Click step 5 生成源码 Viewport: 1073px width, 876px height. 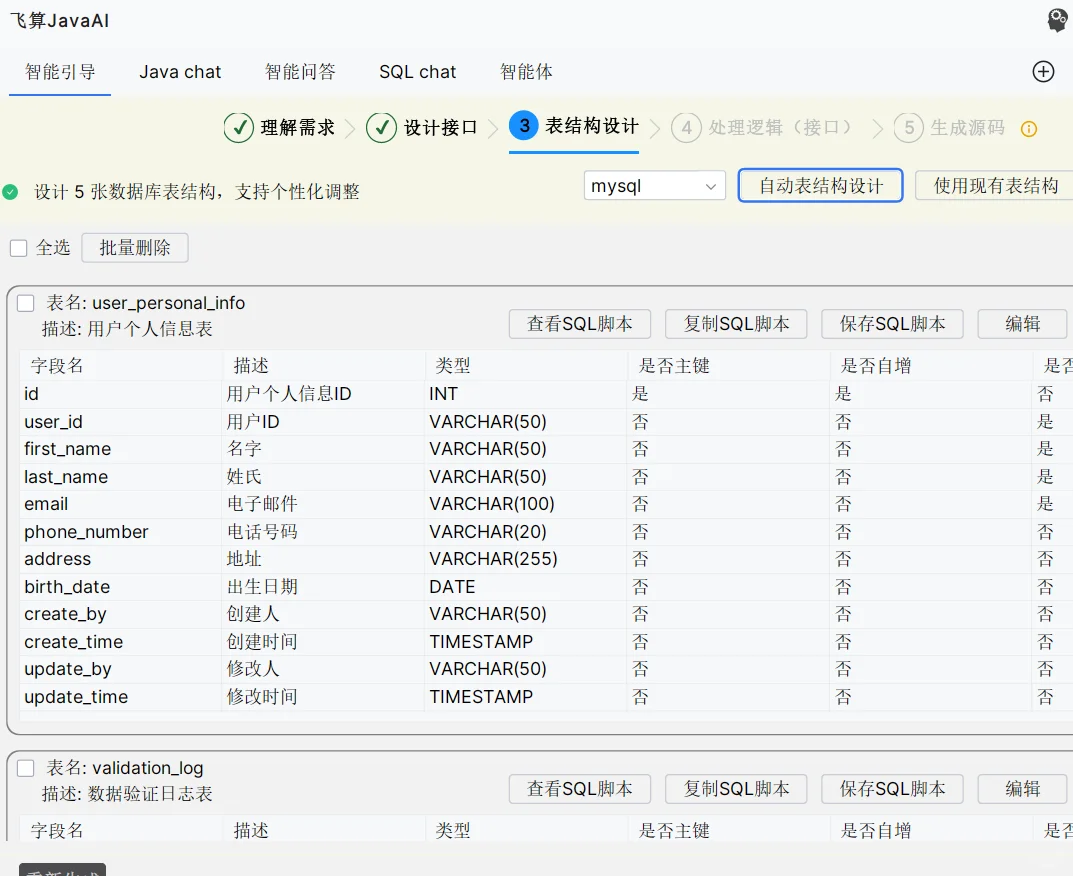pos(949,128)
